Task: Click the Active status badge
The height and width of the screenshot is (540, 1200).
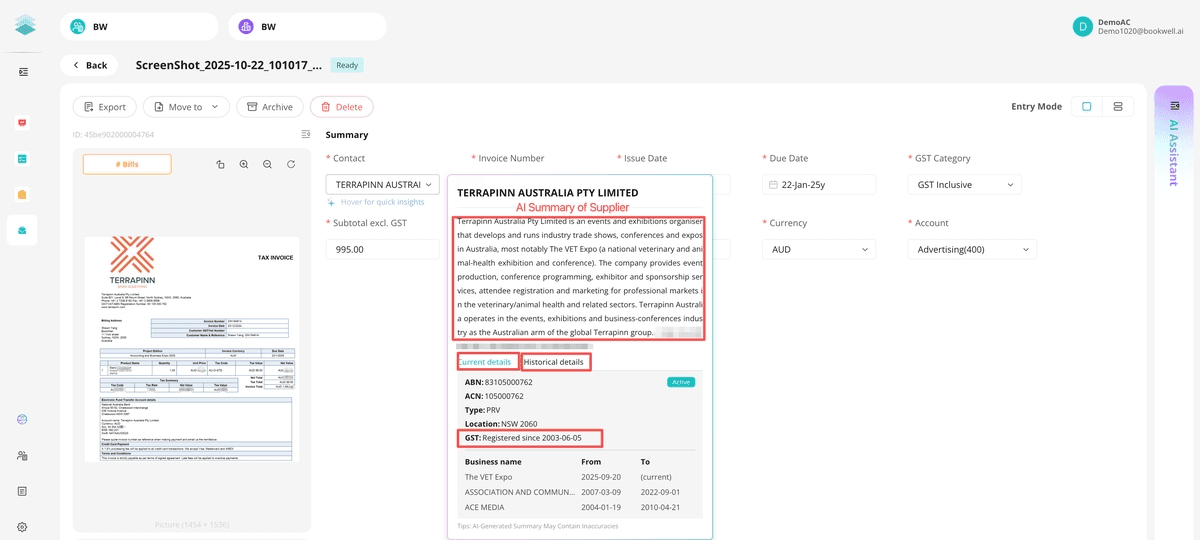Action: tap(681, 382)
